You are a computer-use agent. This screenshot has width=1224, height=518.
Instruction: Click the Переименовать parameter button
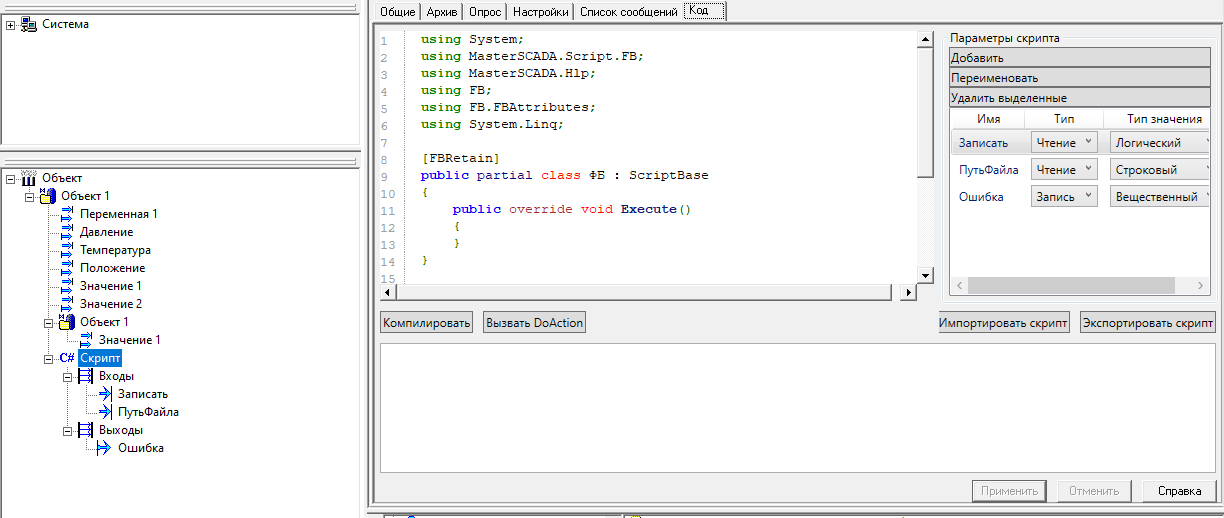coord(1080,78)
